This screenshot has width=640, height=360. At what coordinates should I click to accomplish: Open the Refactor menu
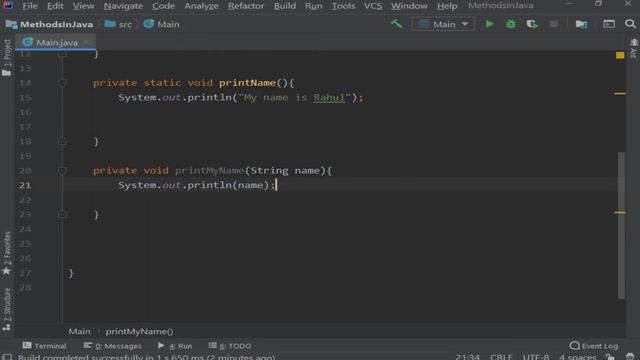(246, 6)
